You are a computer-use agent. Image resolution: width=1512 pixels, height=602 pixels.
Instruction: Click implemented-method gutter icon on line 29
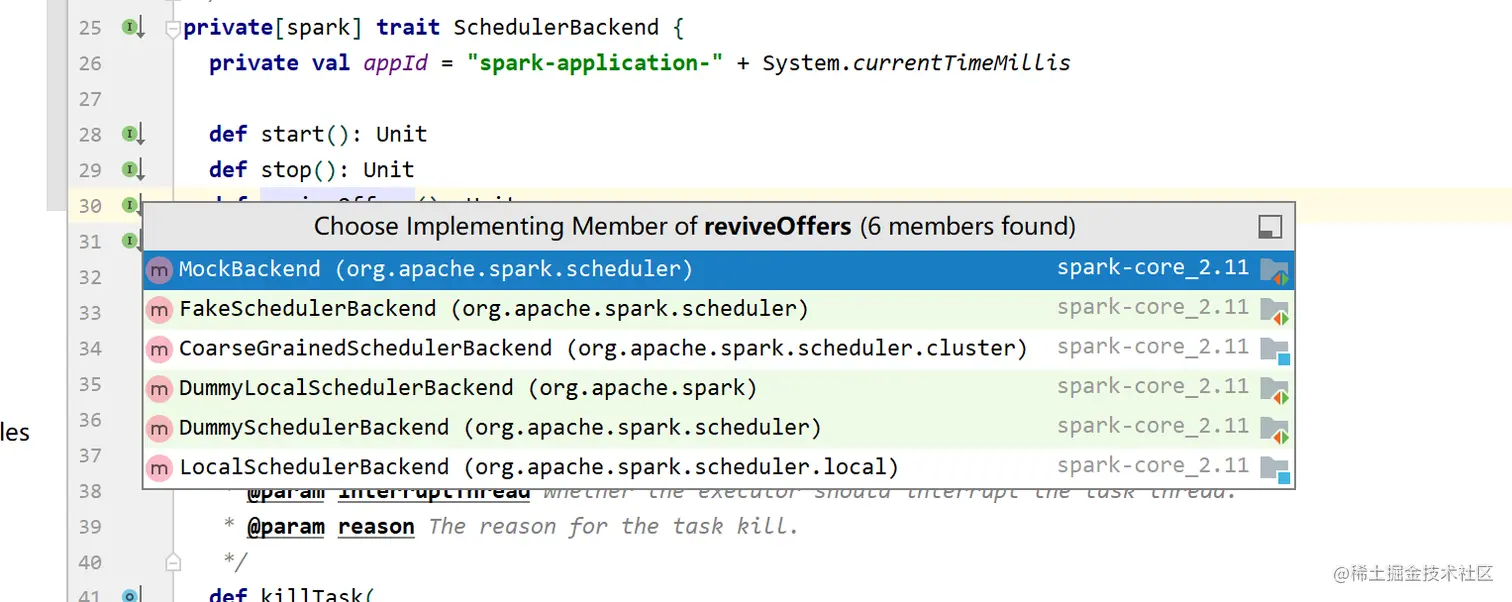tap(133, 170)
